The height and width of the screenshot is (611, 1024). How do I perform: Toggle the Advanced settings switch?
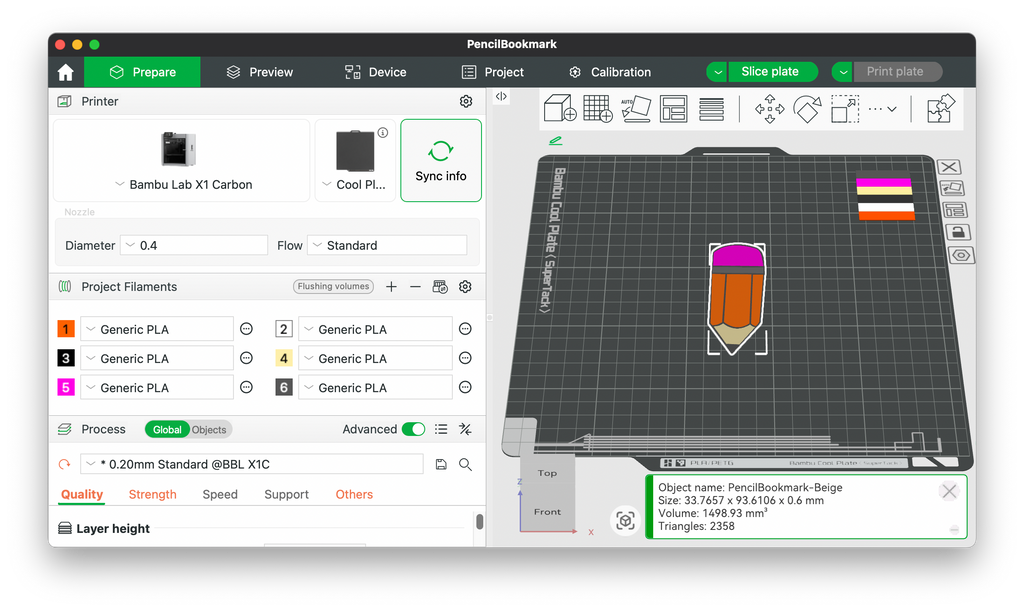coord(413,429)
